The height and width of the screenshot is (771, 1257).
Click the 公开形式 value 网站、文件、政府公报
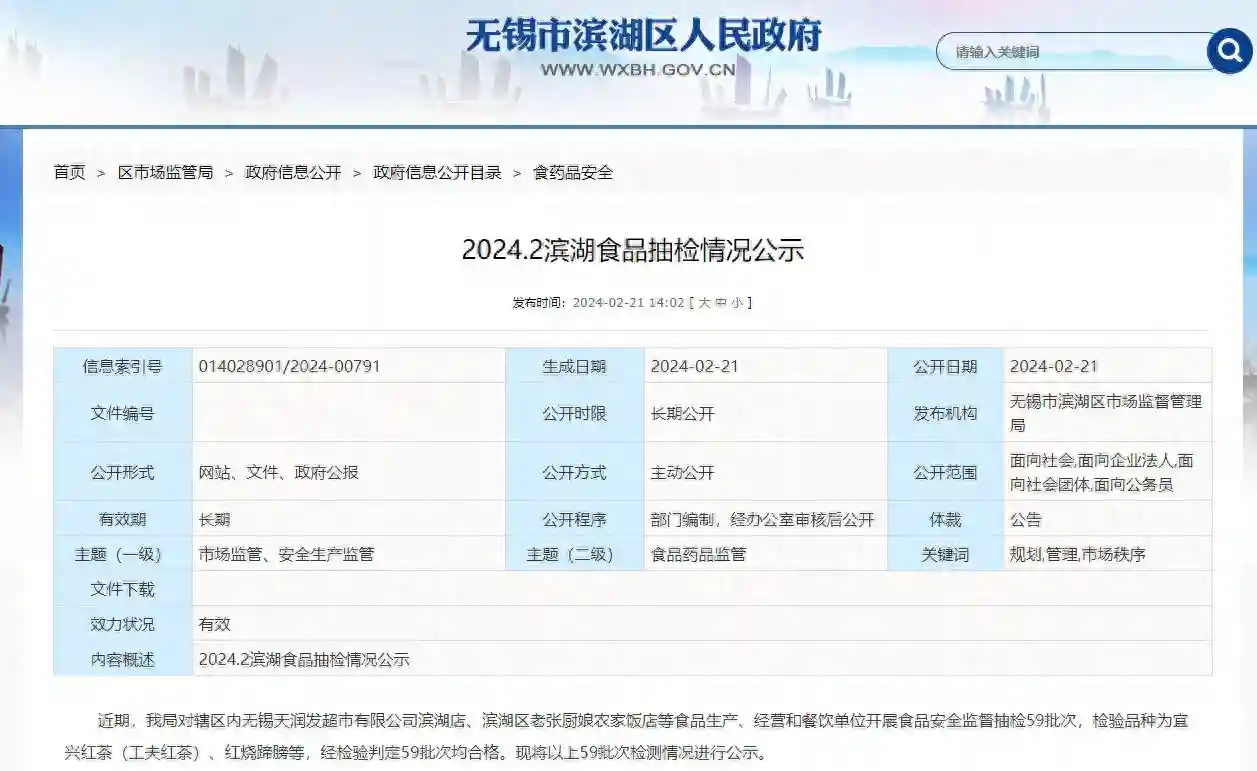coord(279,472)
